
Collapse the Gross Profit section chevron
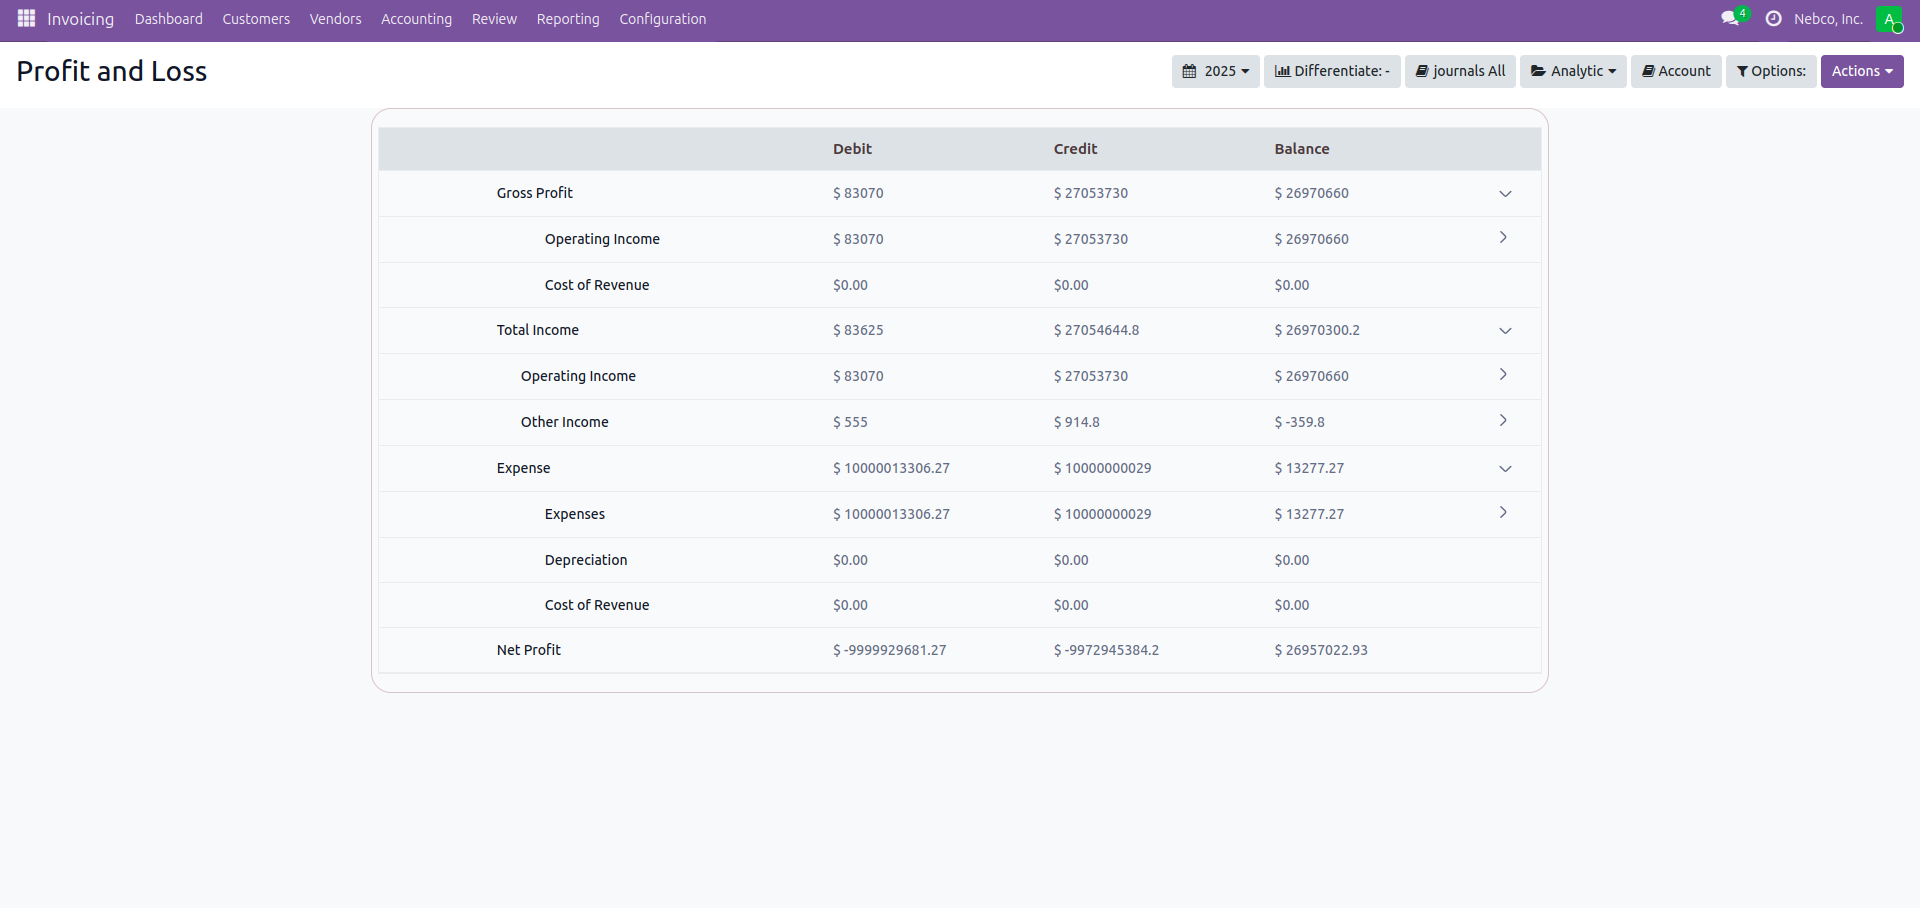1505,194
